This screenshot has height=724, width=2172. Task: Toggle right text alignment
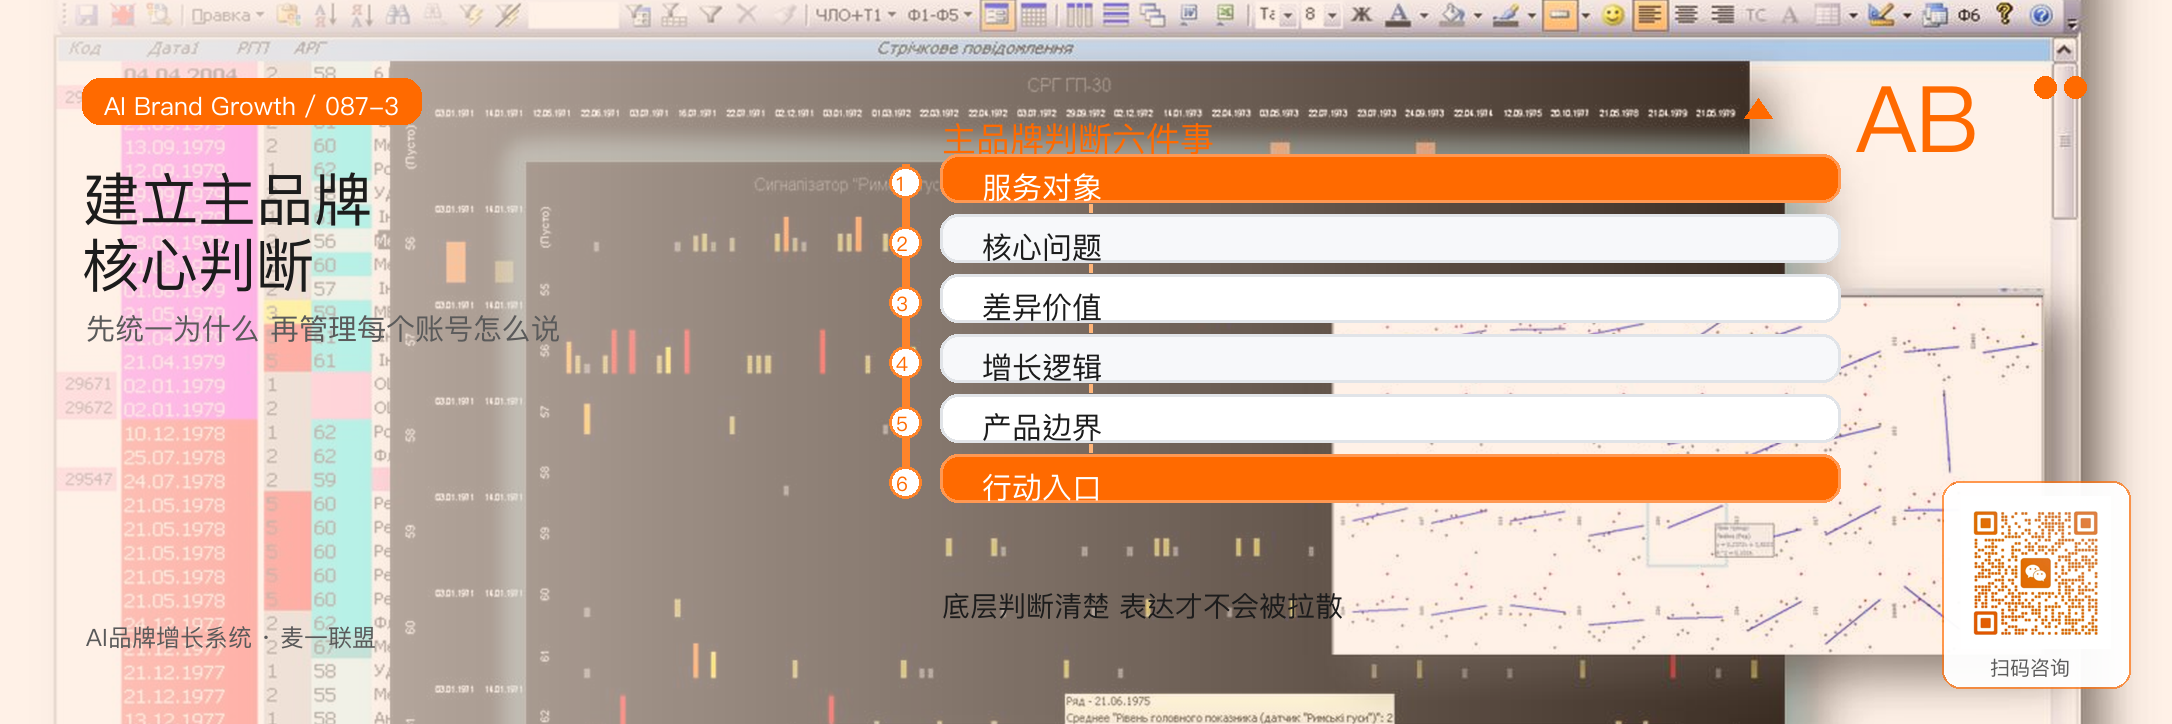tap(1722, 14)
